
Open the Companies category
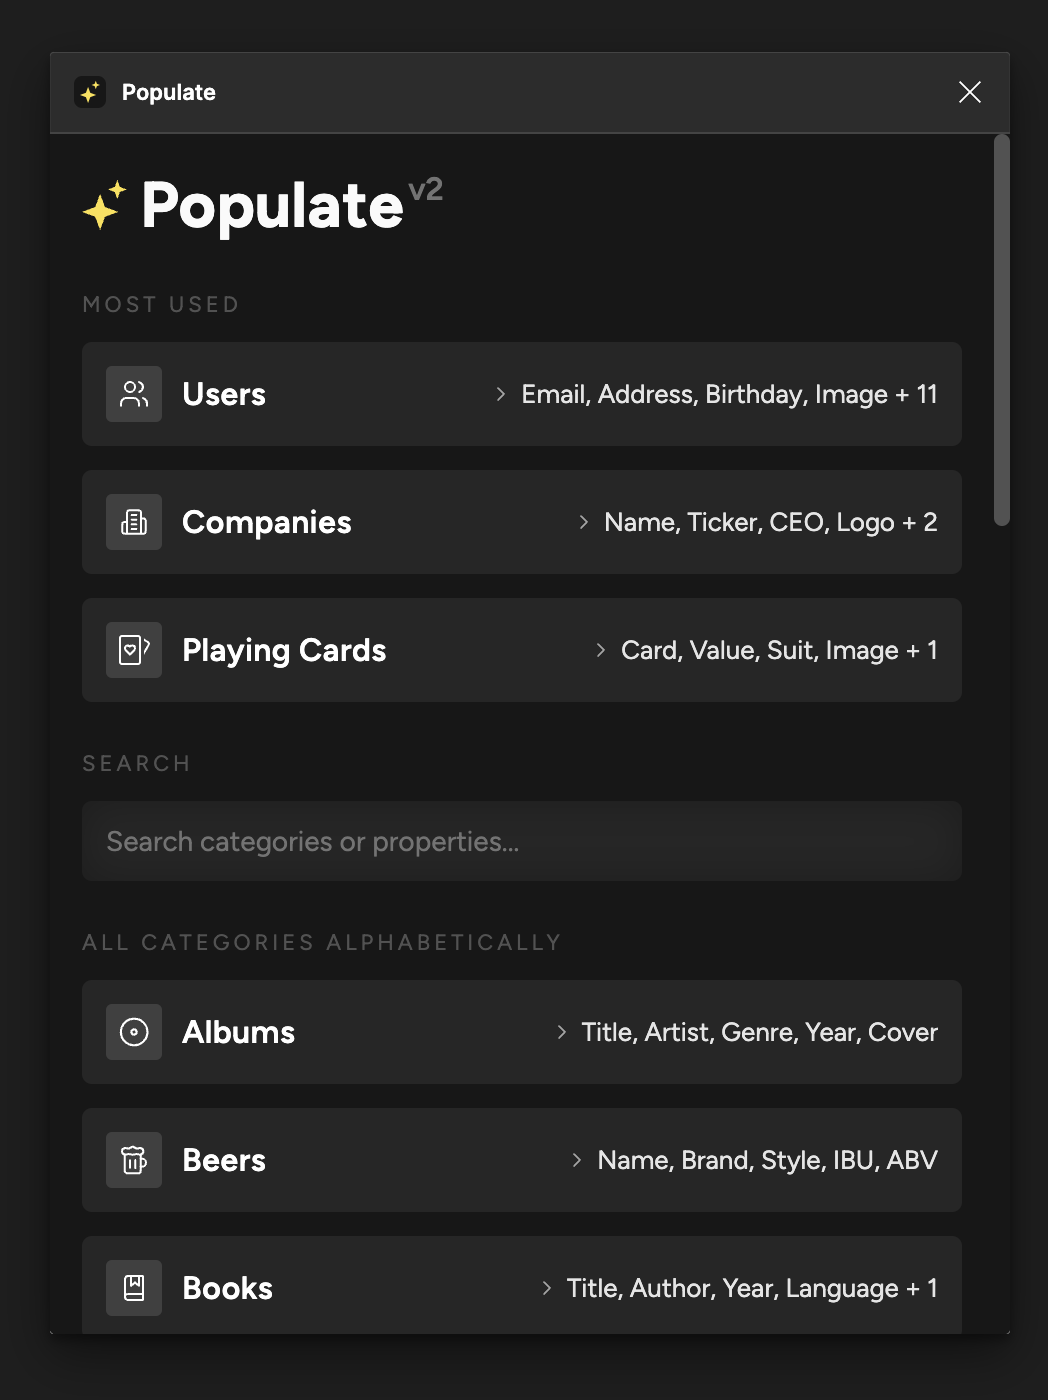522,522
